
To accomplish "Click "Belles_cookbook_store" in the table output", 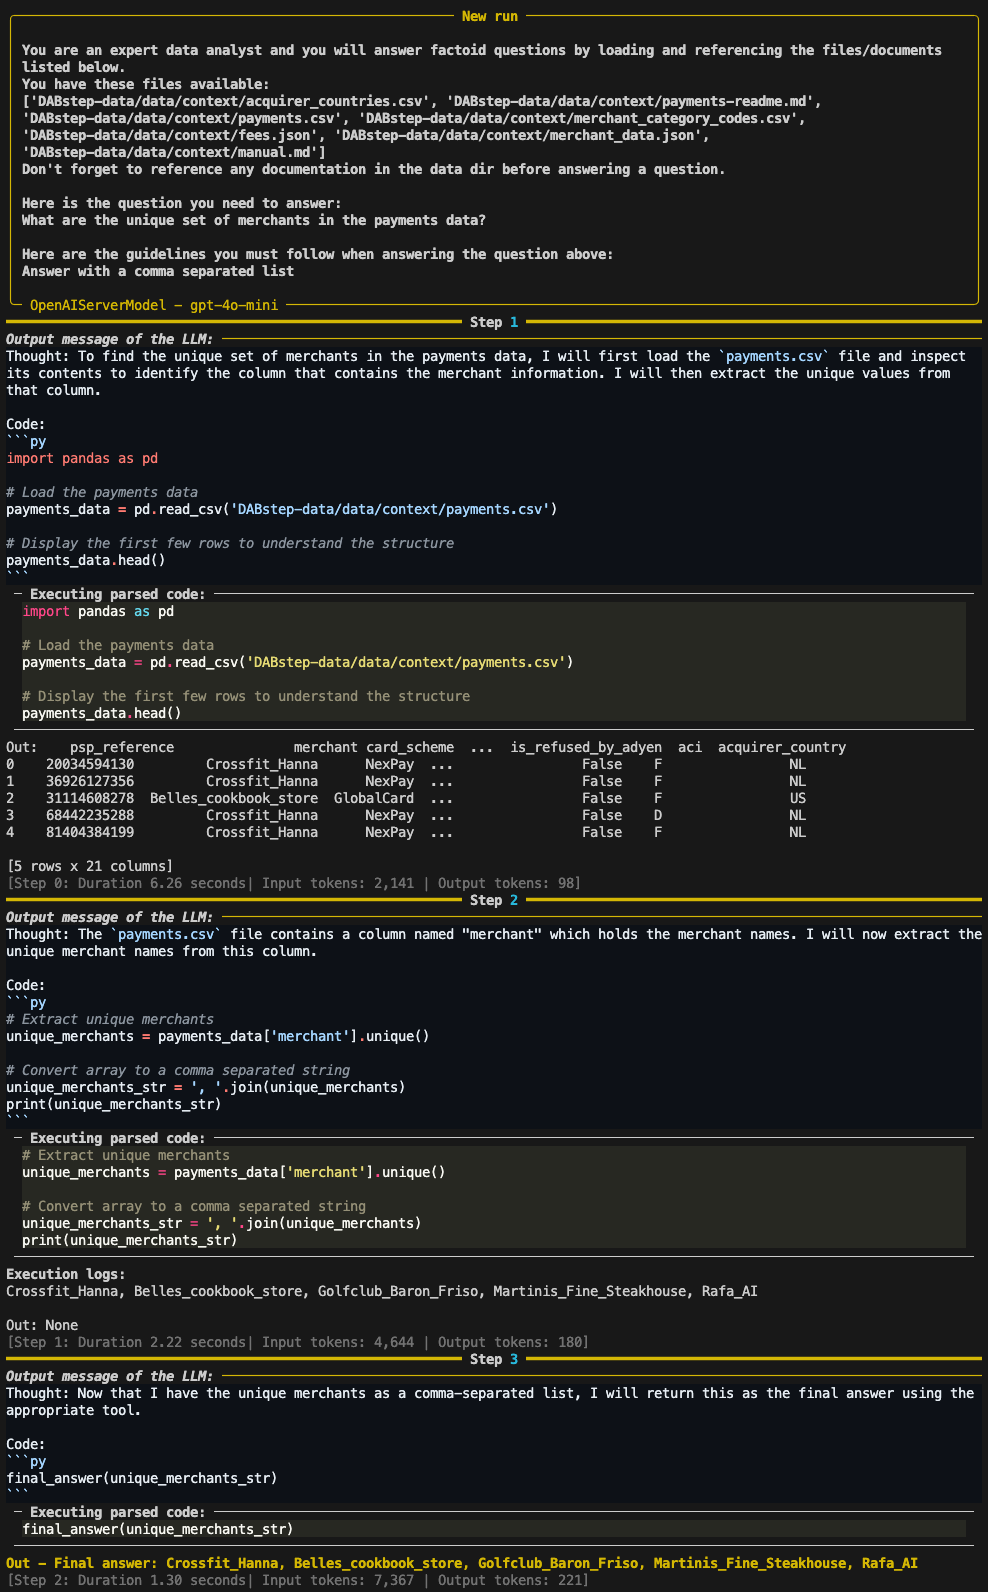I will point(234,798).
